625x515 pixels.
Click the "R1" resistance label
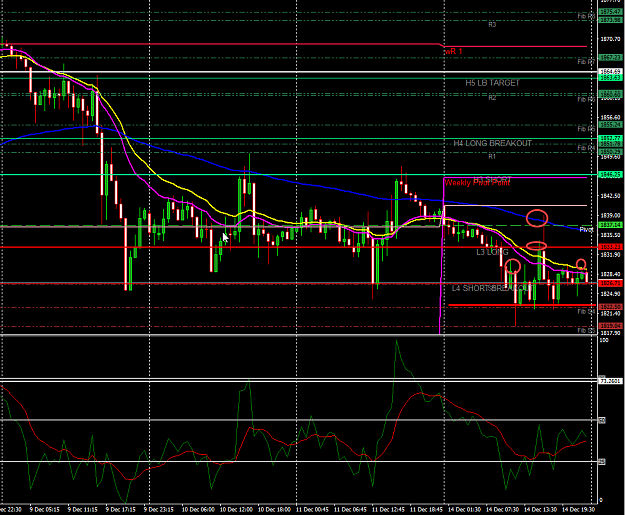coord(492,157)
